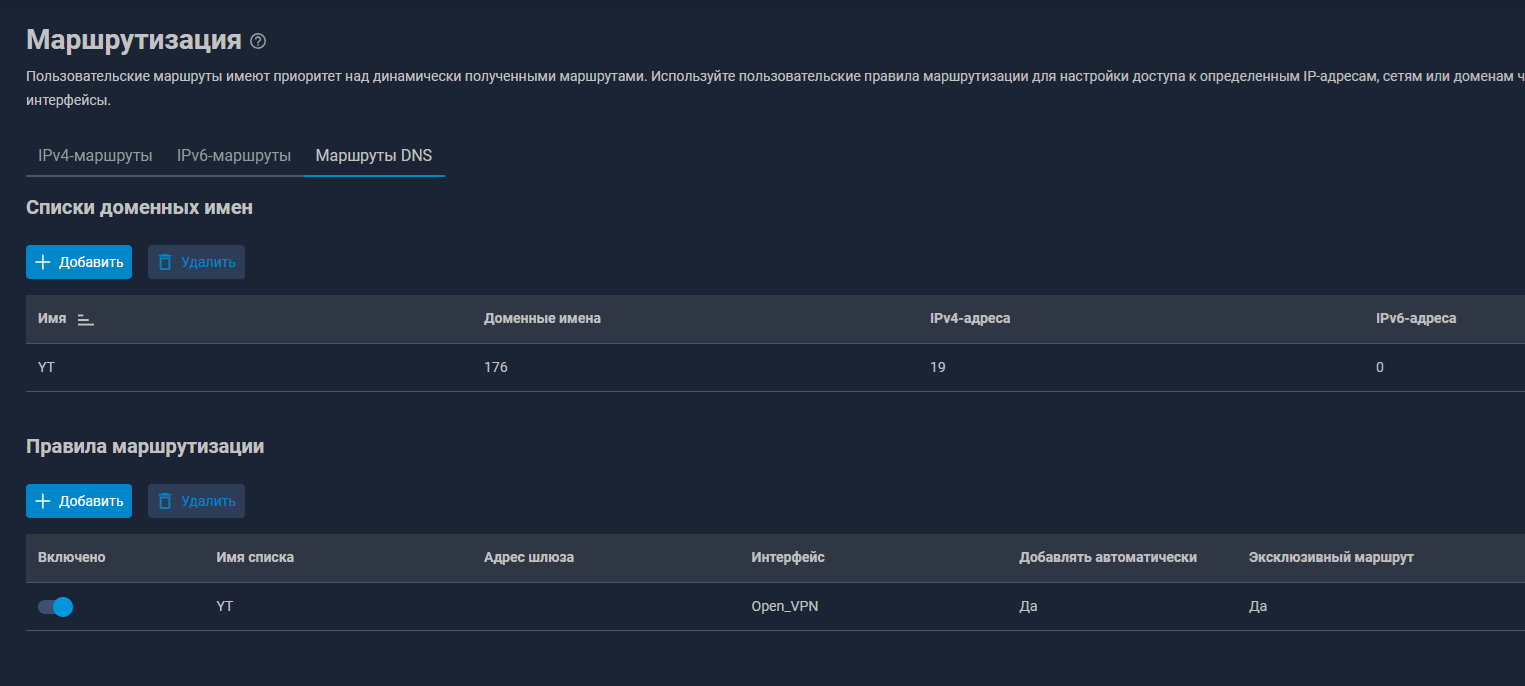Click the Включено column header

click(x=71, y=557)
